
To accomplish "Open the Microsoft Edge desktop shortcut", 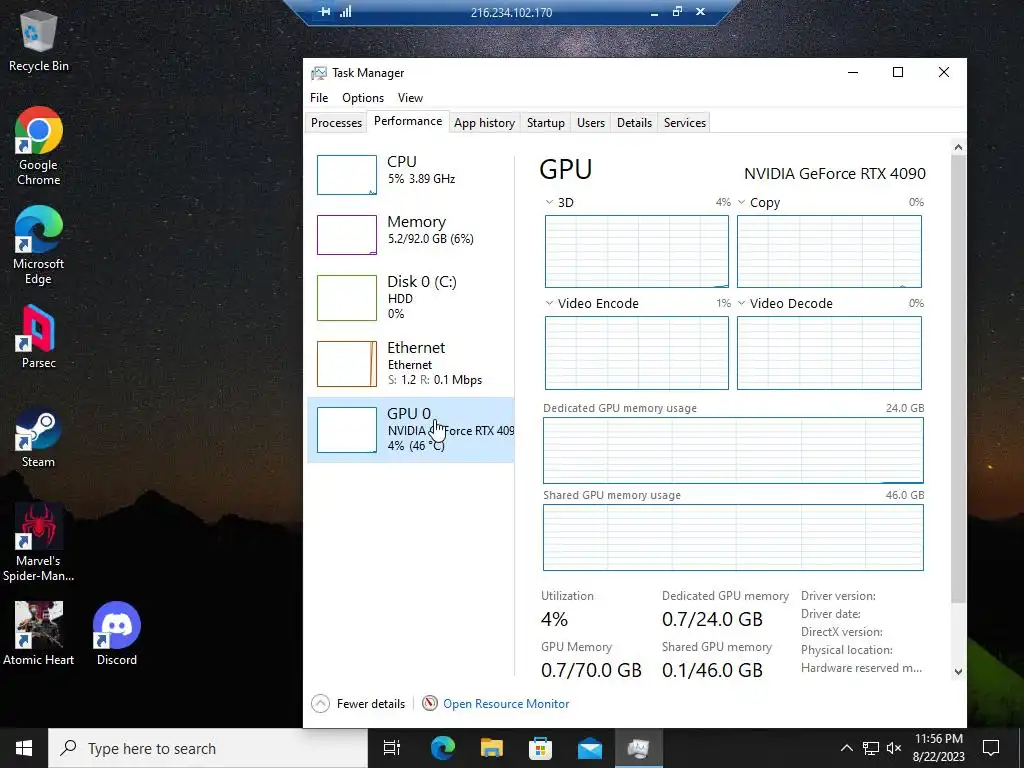I will click(x=39, y=246).
